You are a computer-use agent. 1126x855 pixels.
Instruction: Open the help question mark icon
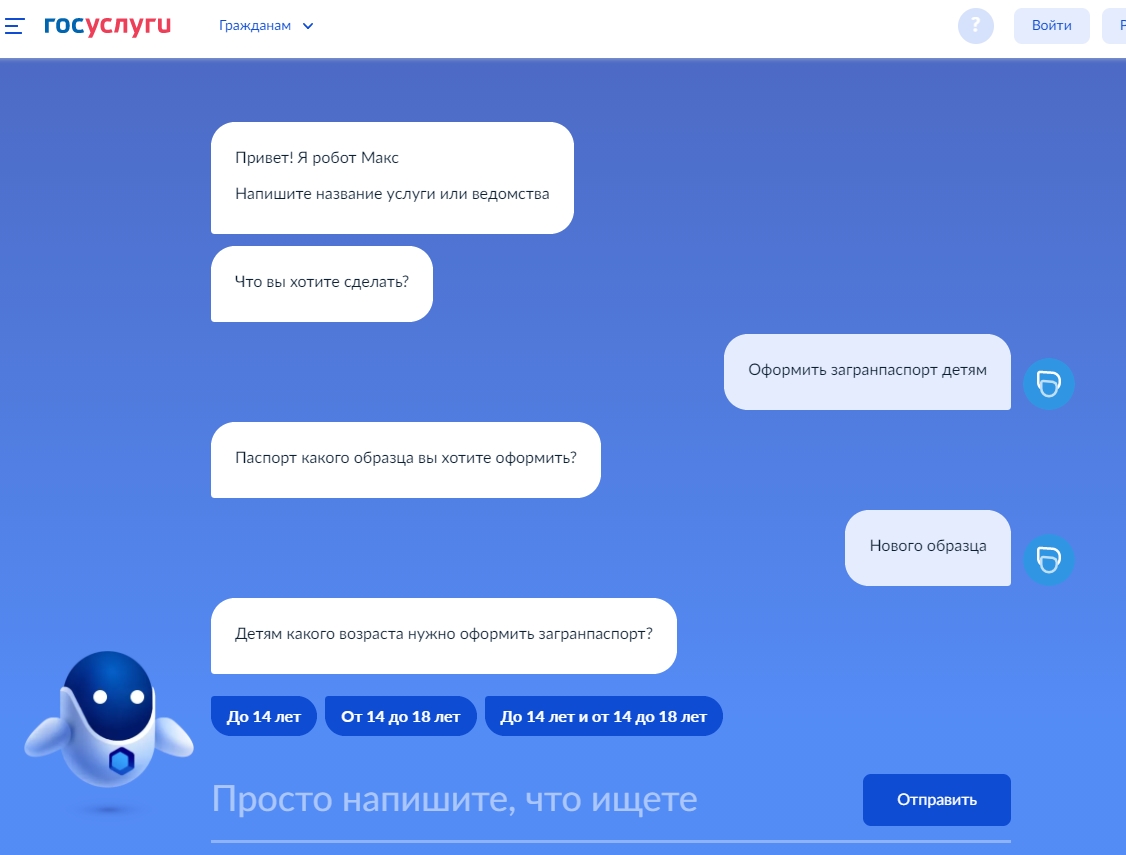[x=975, y=26]
